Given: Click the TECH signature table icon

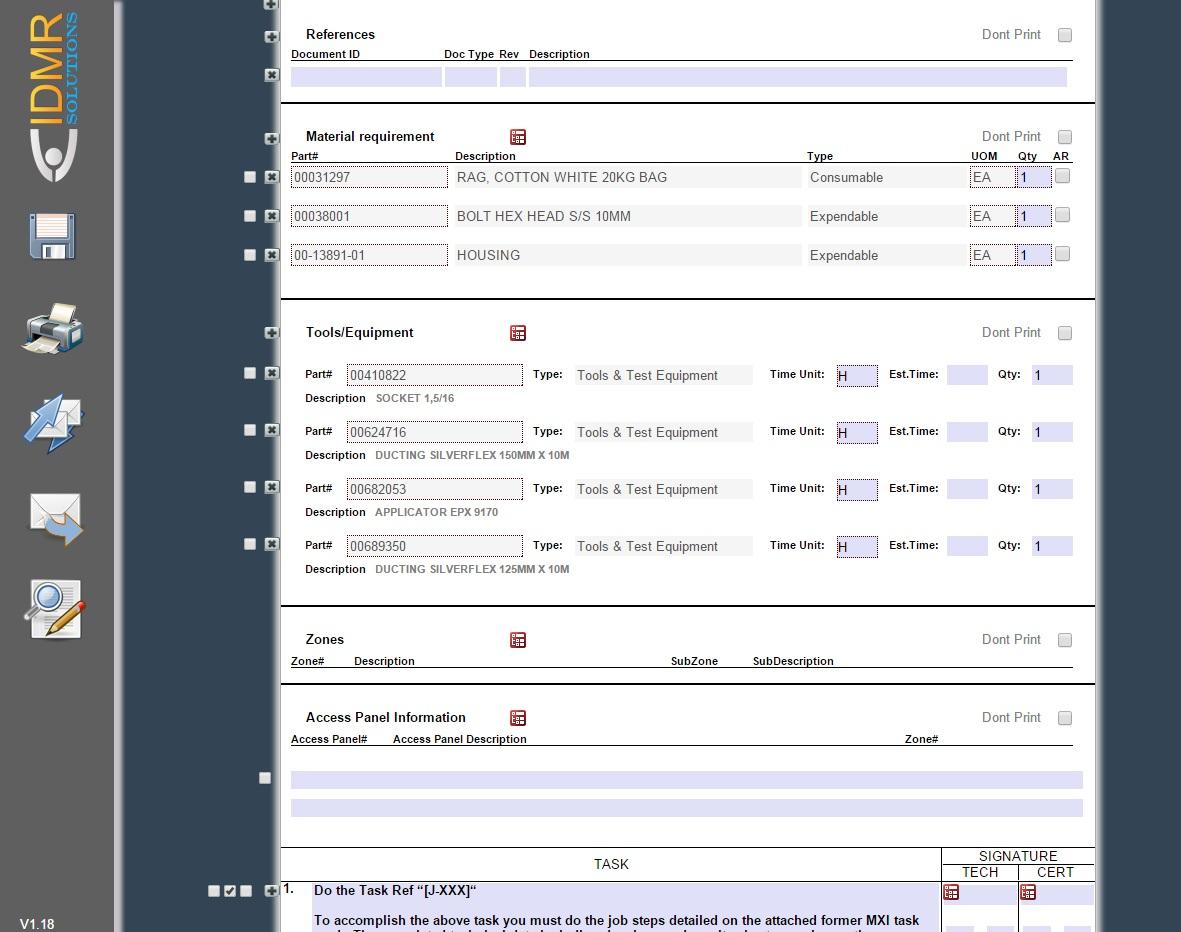Looking at the screenshot, I should click(x=951, y=892).
